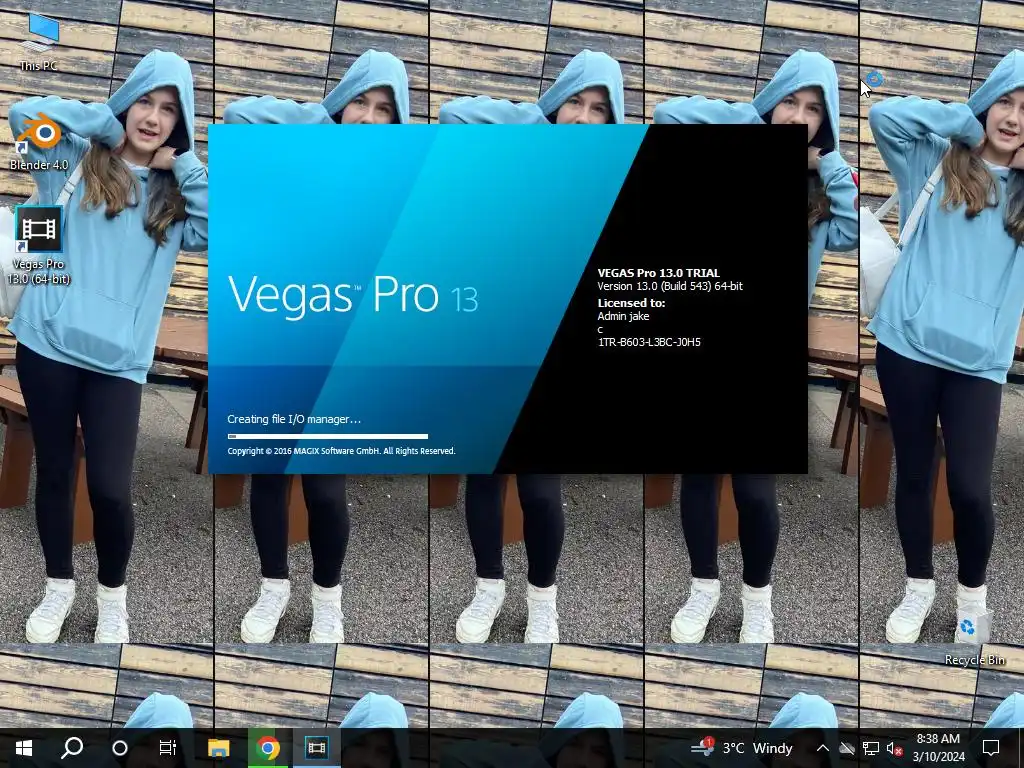Open Task View from the taskbar

pyautogui.click(x=168, y=748)
